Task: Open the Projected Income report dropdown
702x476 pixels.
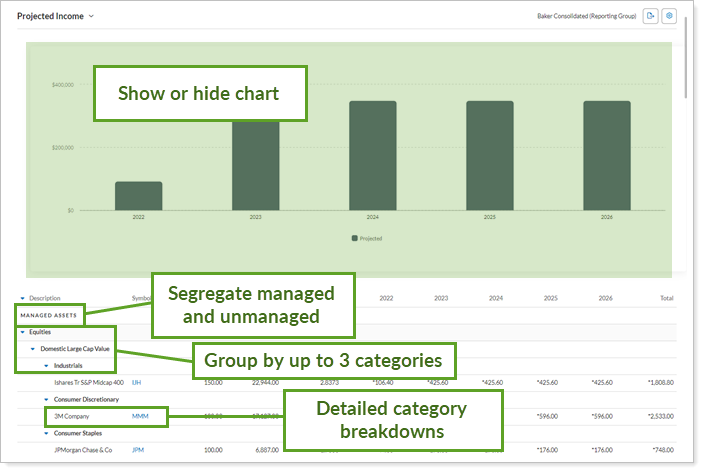Action: point(91,17)
